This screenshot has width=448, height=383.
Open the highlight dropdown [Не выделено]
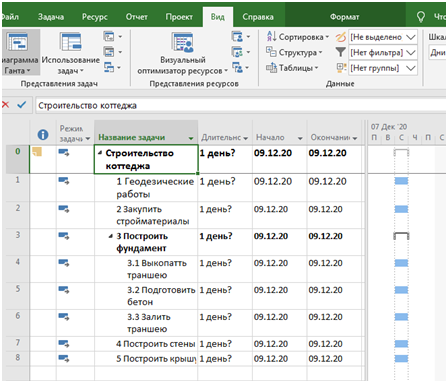[x=411, y=37]
